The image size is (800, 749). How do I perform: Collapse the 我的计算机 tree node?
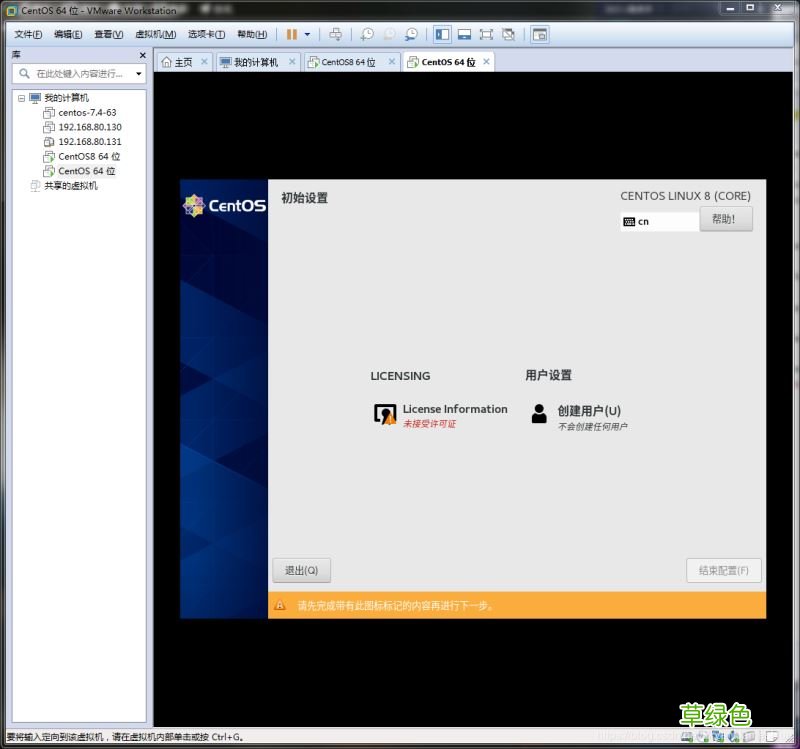(22, 98)
